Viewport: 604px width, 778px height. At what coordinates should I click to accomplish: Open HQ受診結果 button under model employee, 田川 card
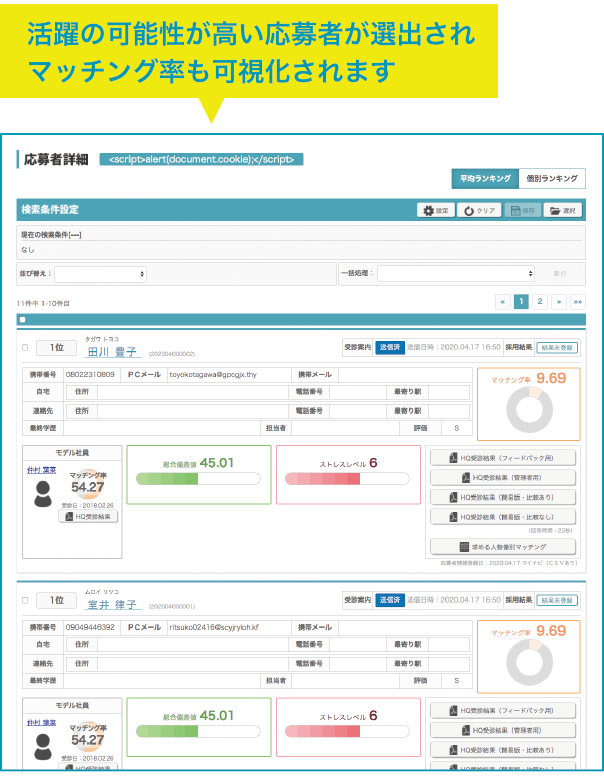pyautogui.click(x=88, y=517)
